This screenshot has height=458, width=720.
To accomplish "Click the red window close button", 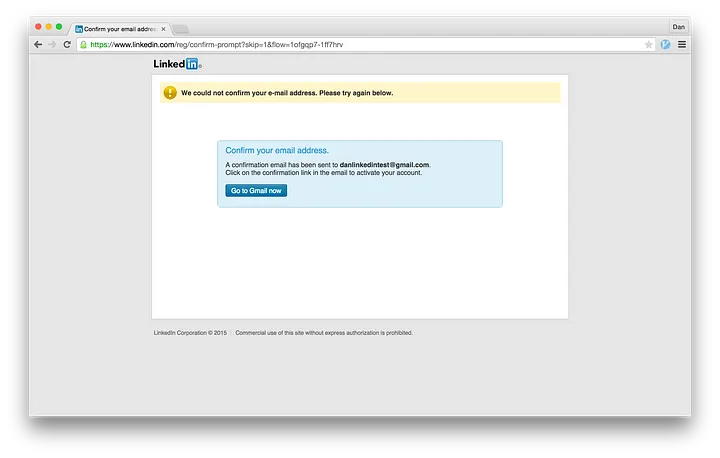I will point(39,27).
